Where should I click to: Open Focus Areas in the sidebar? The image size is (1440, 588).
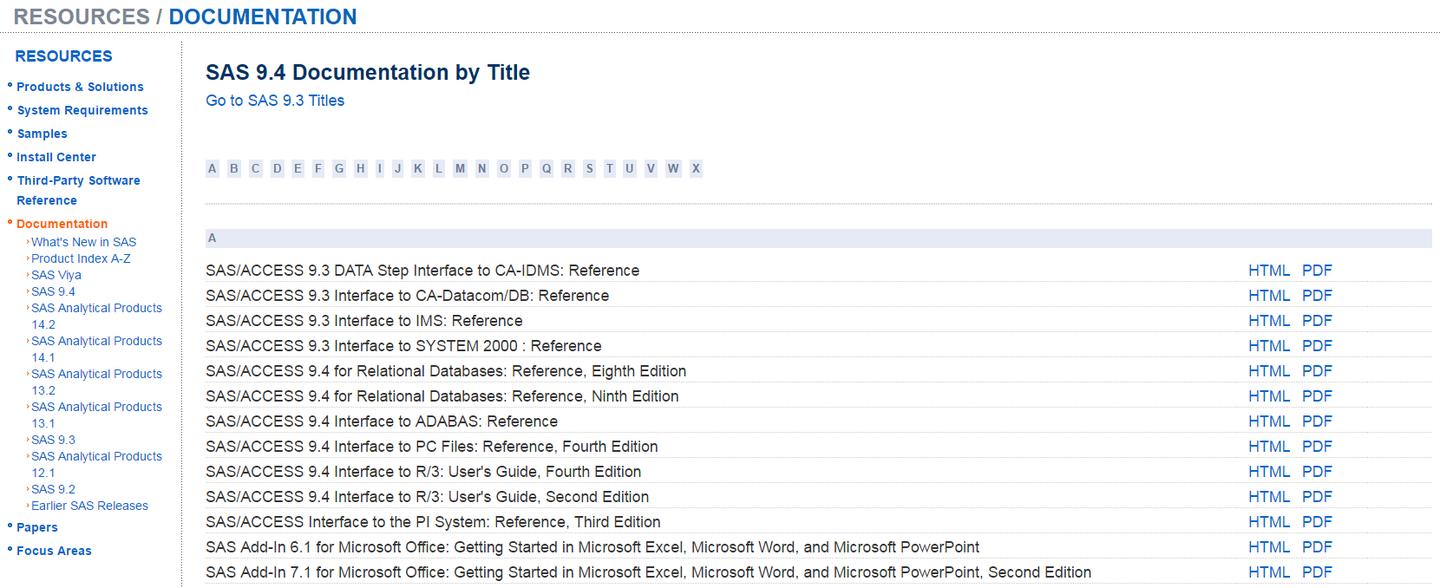pos(54,551)
